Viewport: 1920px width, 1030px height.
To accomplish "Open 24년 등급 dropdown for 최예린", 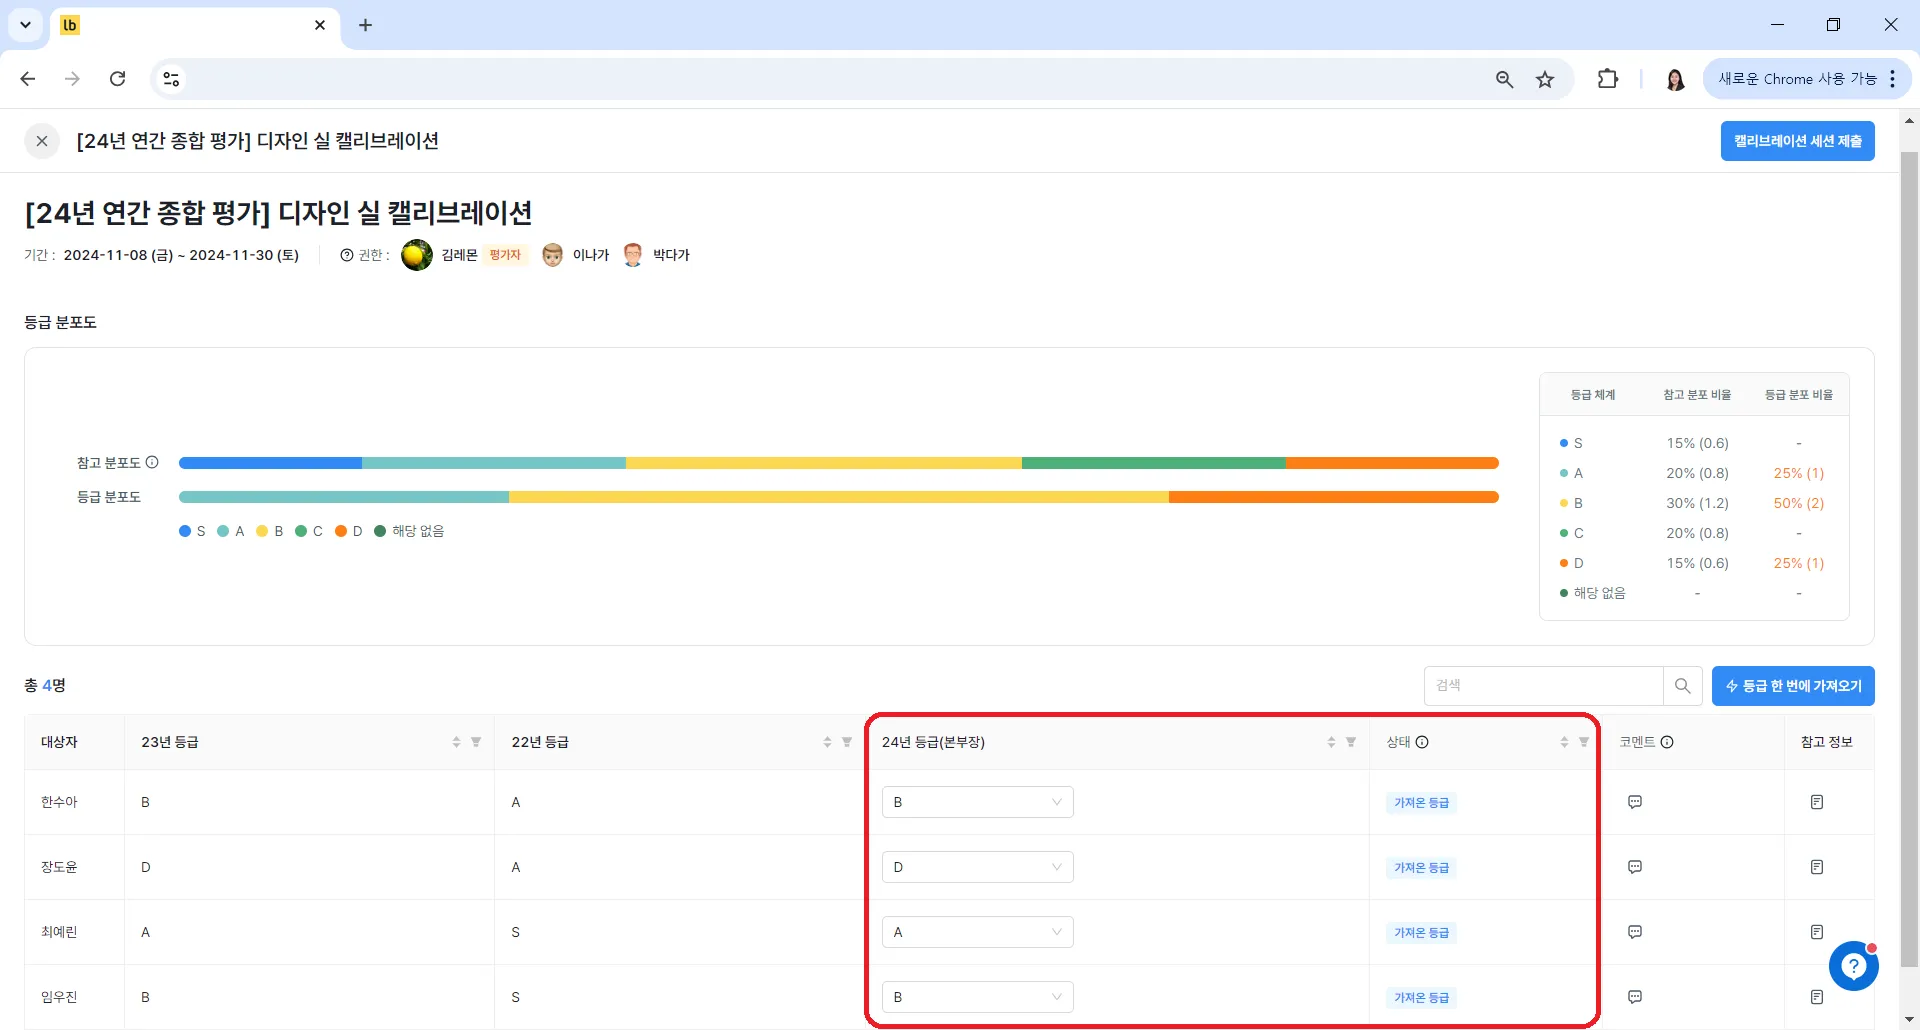I will (977, 932).
